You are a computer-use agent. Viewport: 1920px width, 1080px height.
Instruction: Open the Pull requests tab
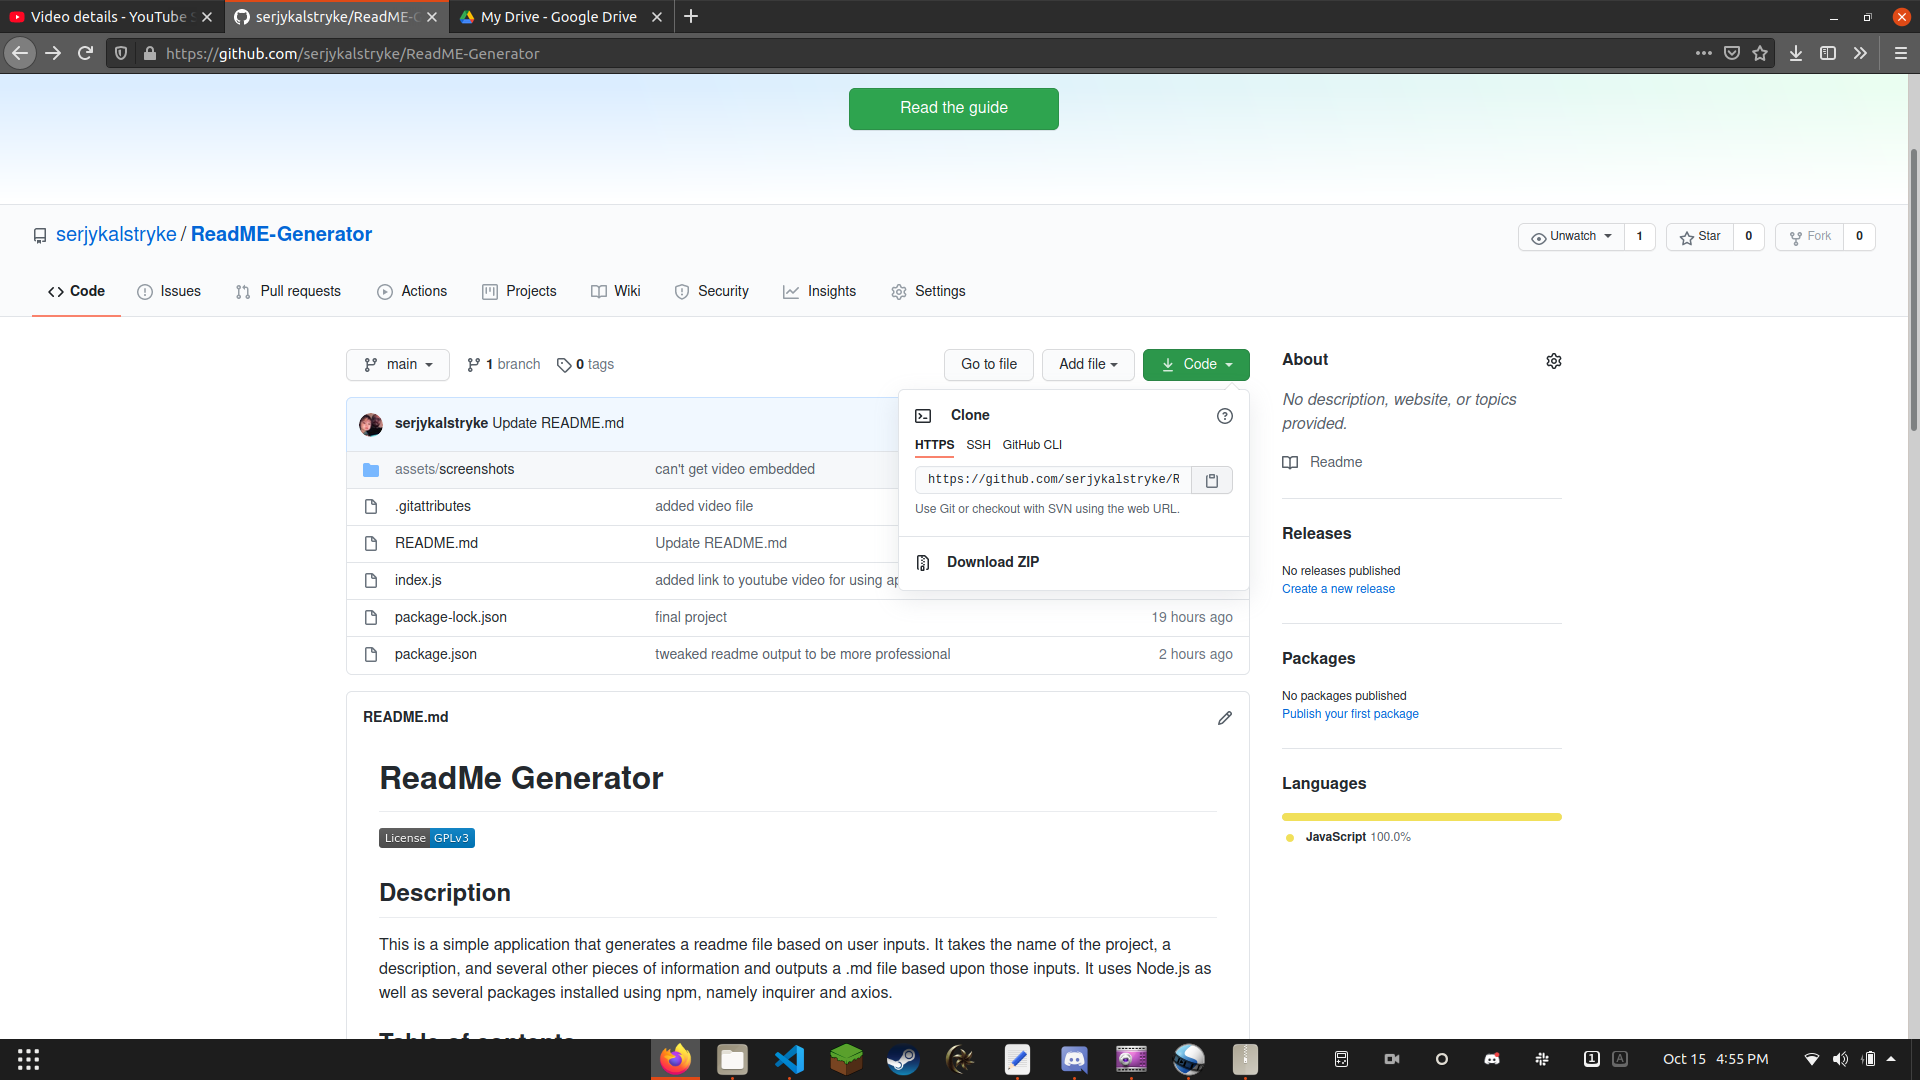288,291
